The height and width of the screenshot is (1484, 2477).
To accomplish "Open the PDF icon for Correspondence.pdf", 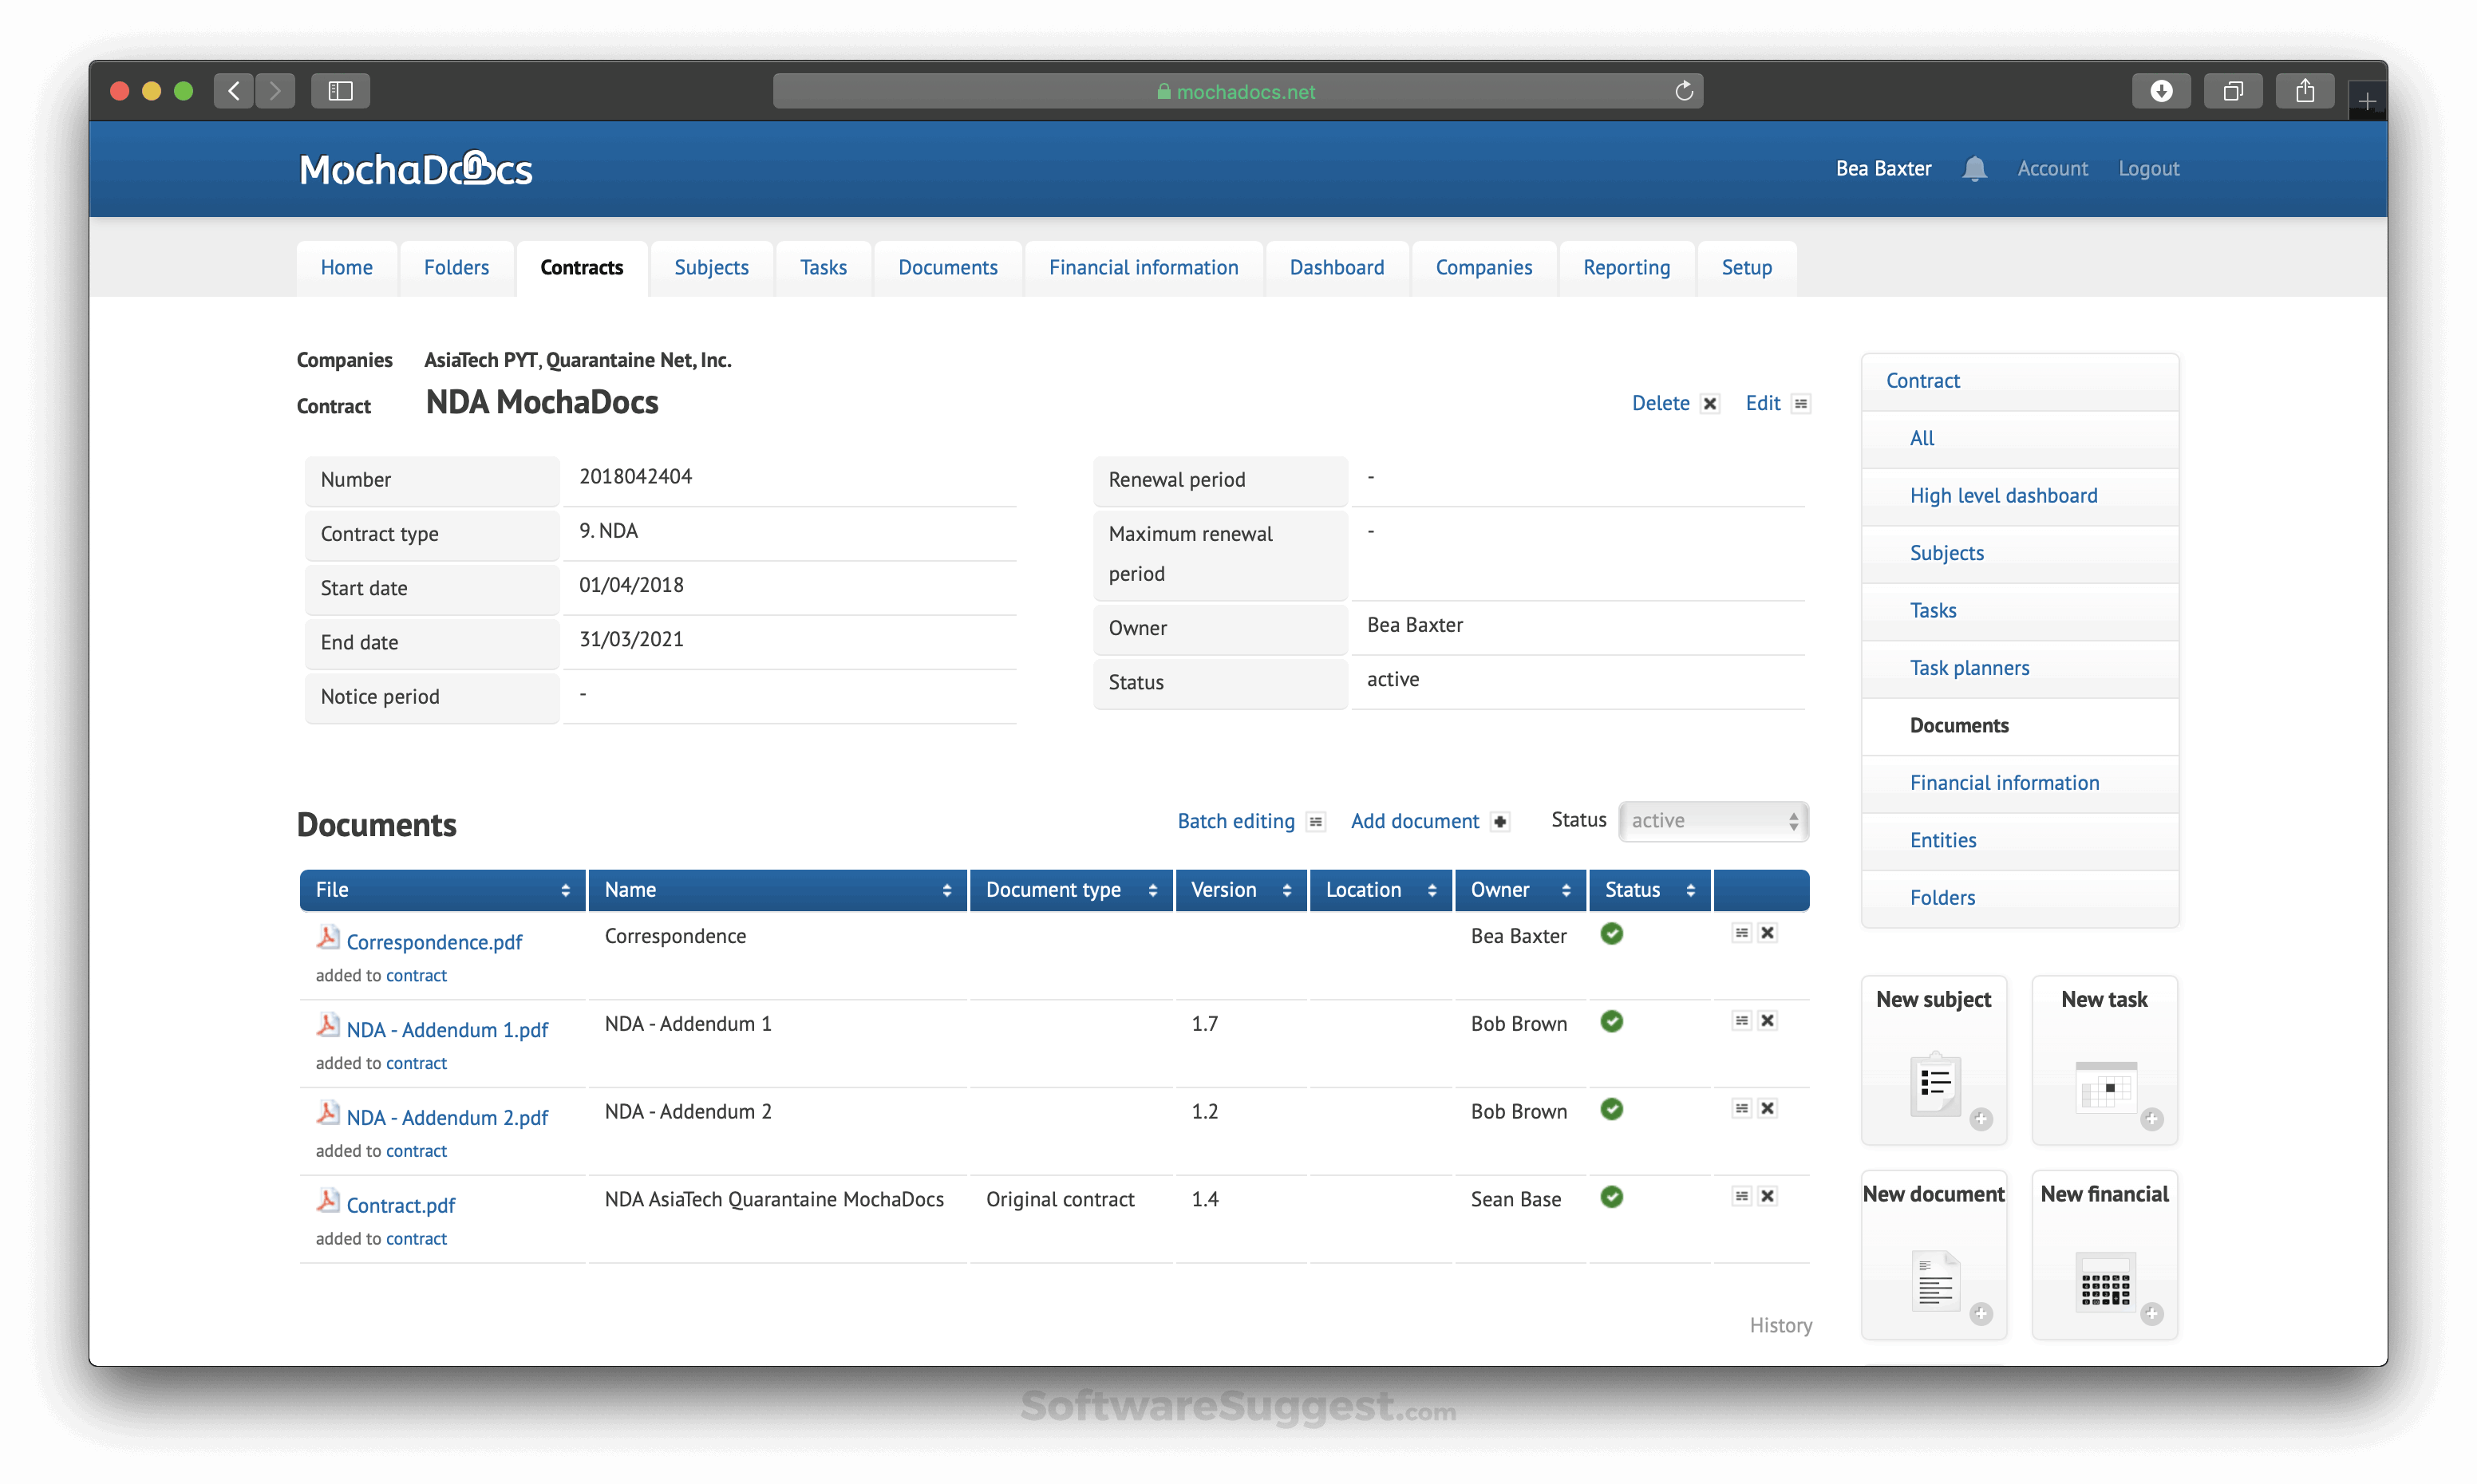I will click(x=328, y=938).
